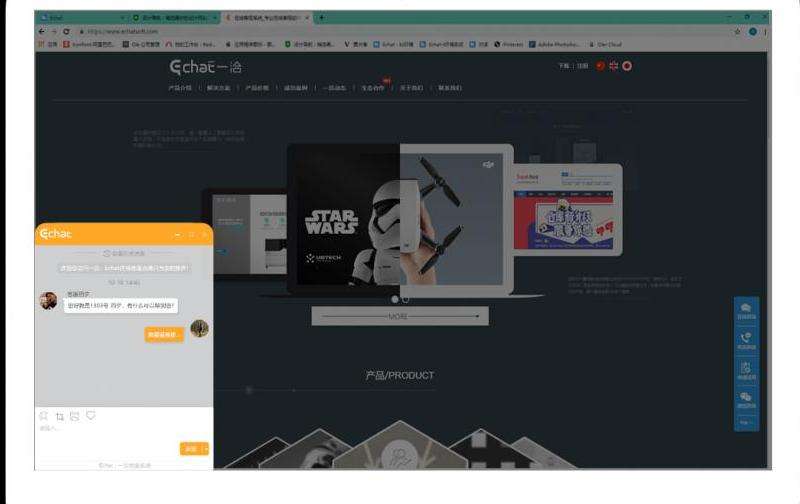Select the active third browser tab

[266, 18]
